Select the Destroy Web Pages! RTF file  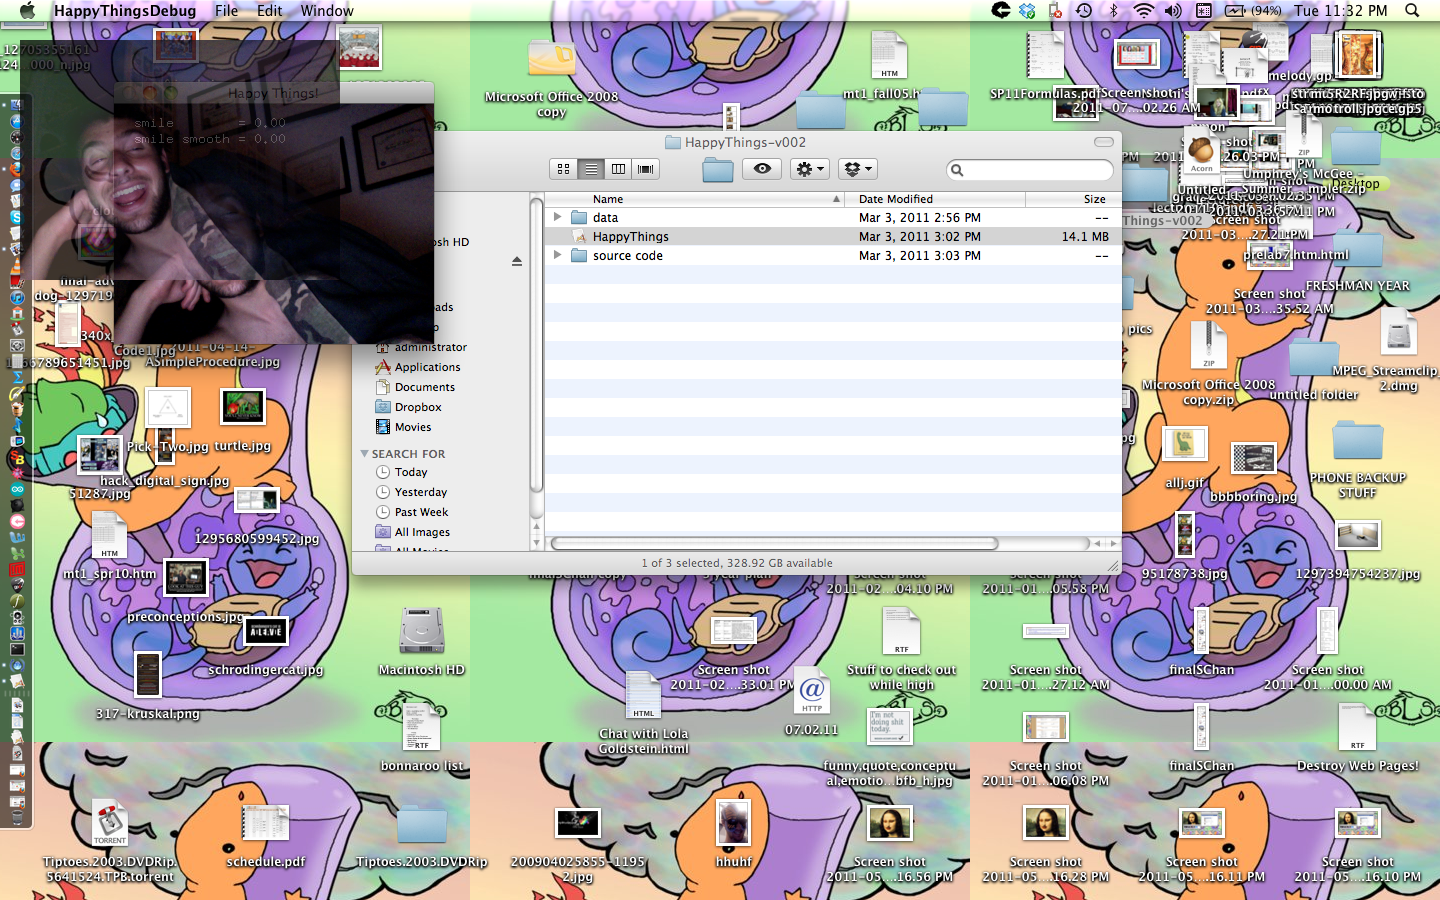coord(1357,726)
